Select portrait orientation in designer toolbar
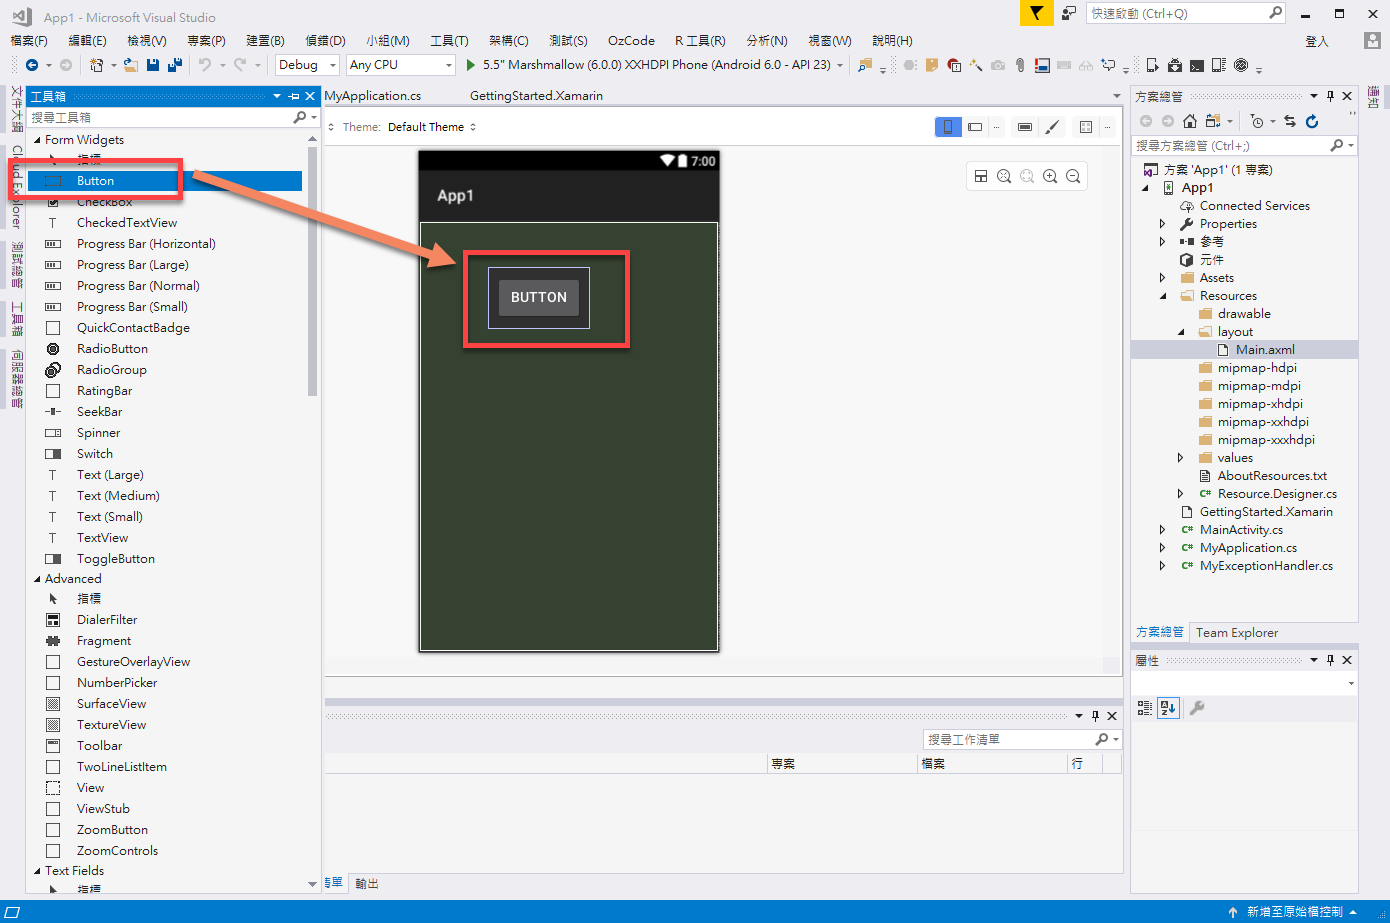1390x923 pixels. click(948, 127)
